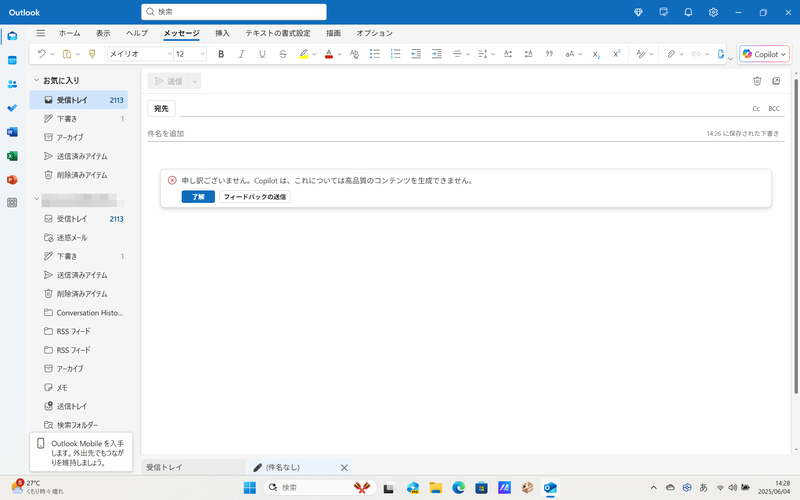This screenshot has height=500, width=800.
Task: Insert quote formatting
Action: 549,54
